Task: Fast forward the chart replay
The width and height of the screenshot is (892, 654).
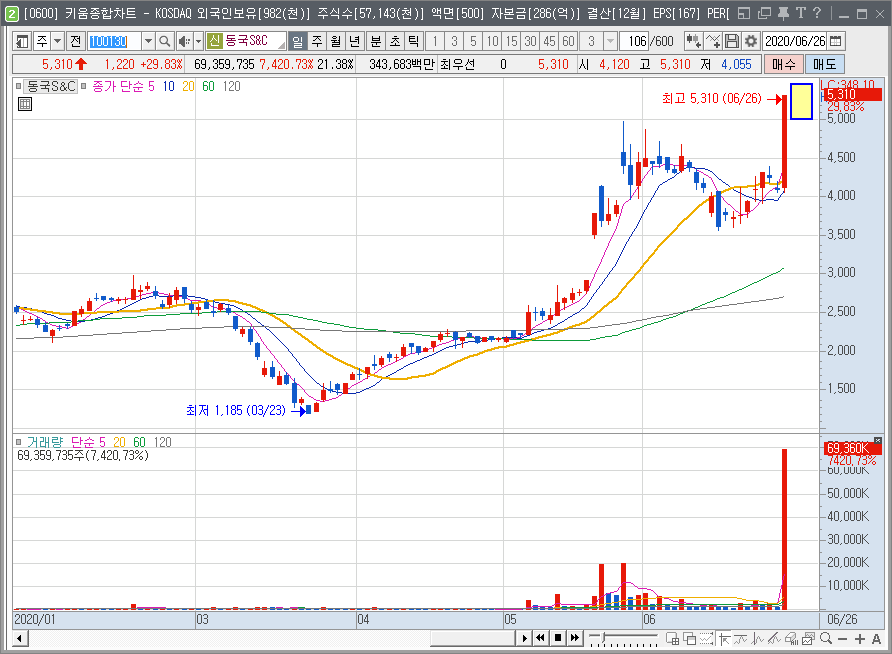Action: 575,638
